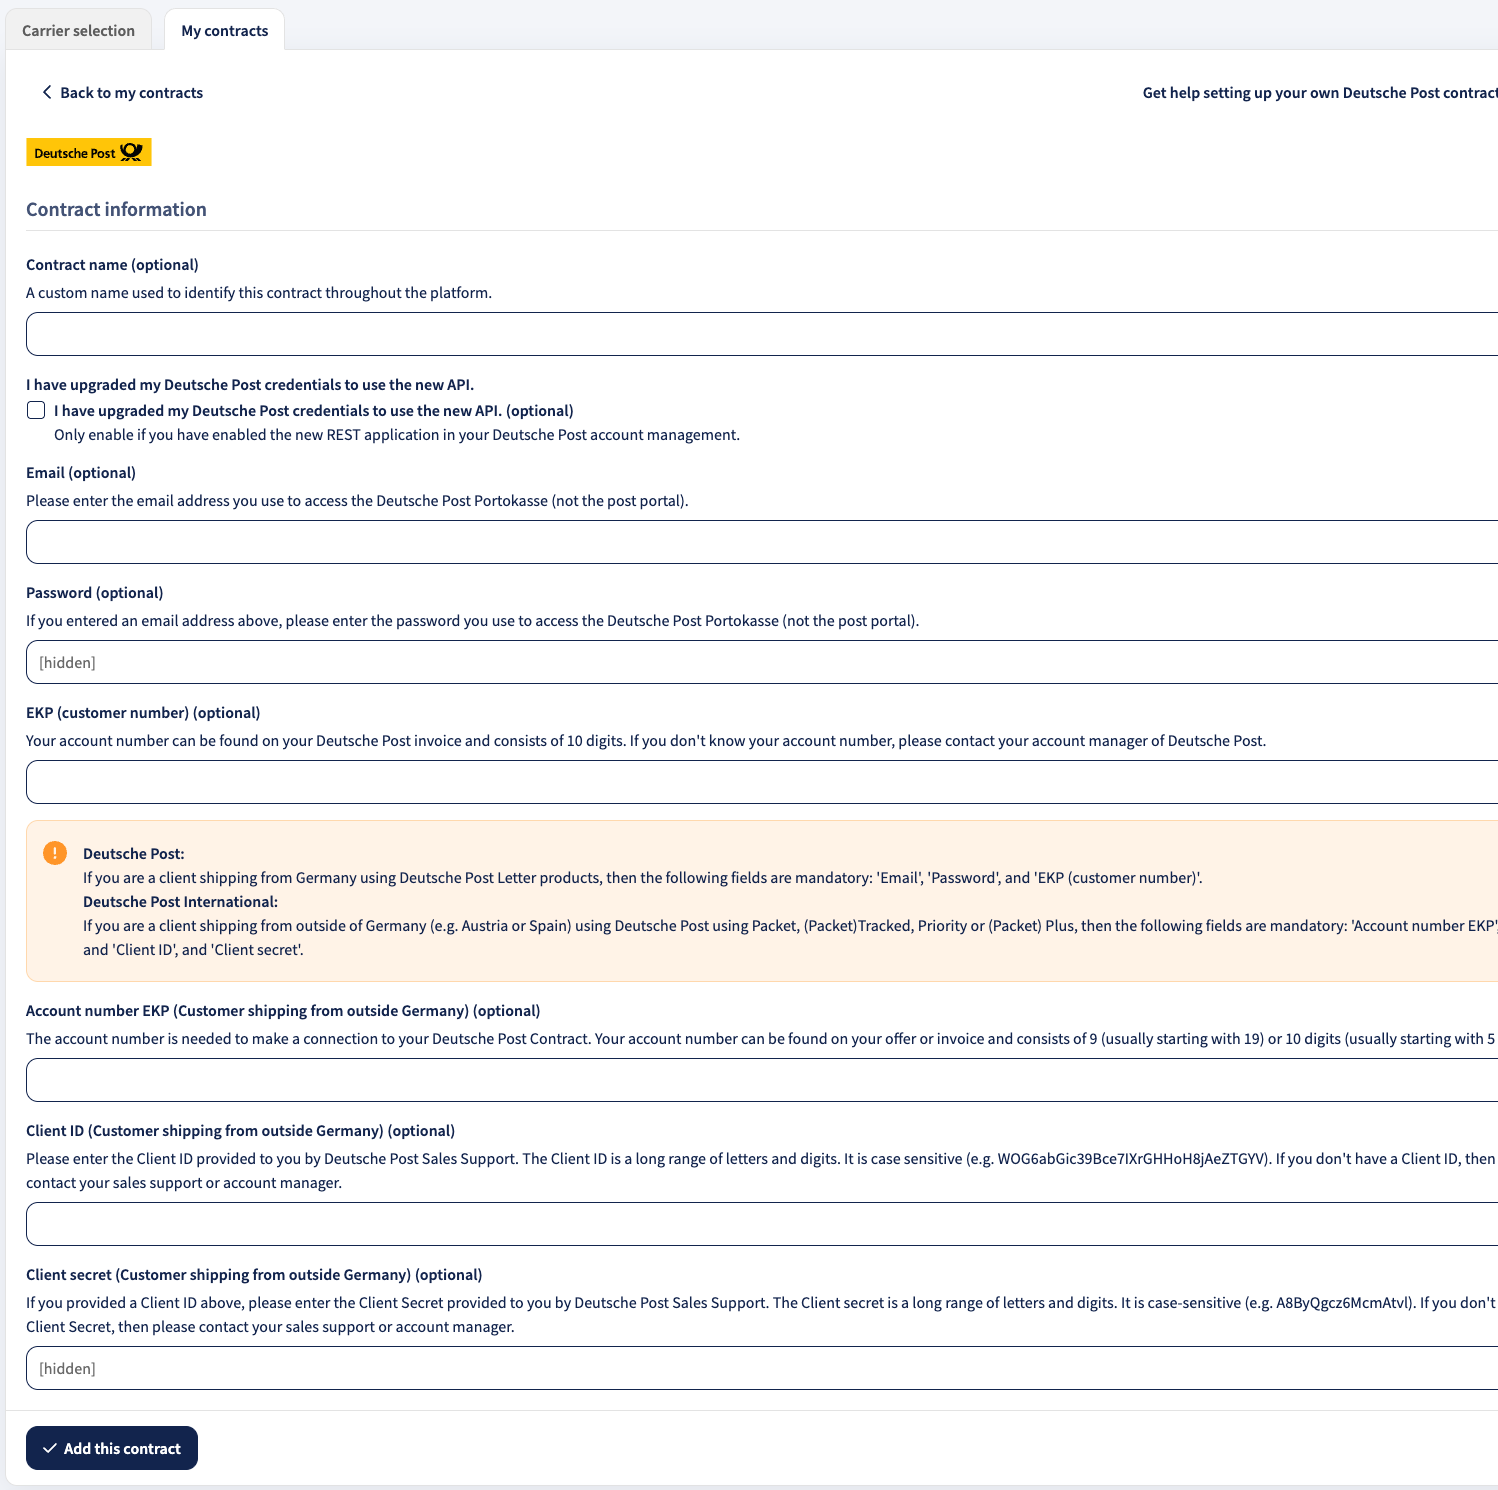Screen dimensions: 1498x1490
Task: Focus the Client secret input field
Action: [x=762, y=1368]
